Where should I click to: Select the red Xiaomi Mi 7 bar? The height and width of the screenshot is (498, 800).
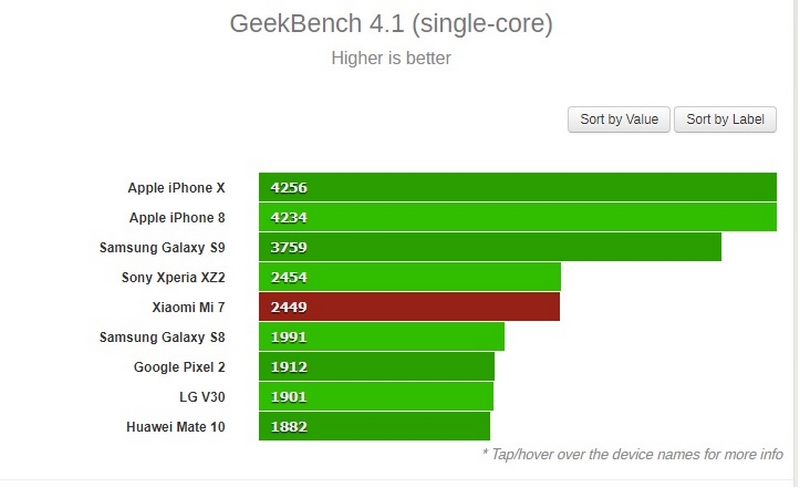pos(409,307)
